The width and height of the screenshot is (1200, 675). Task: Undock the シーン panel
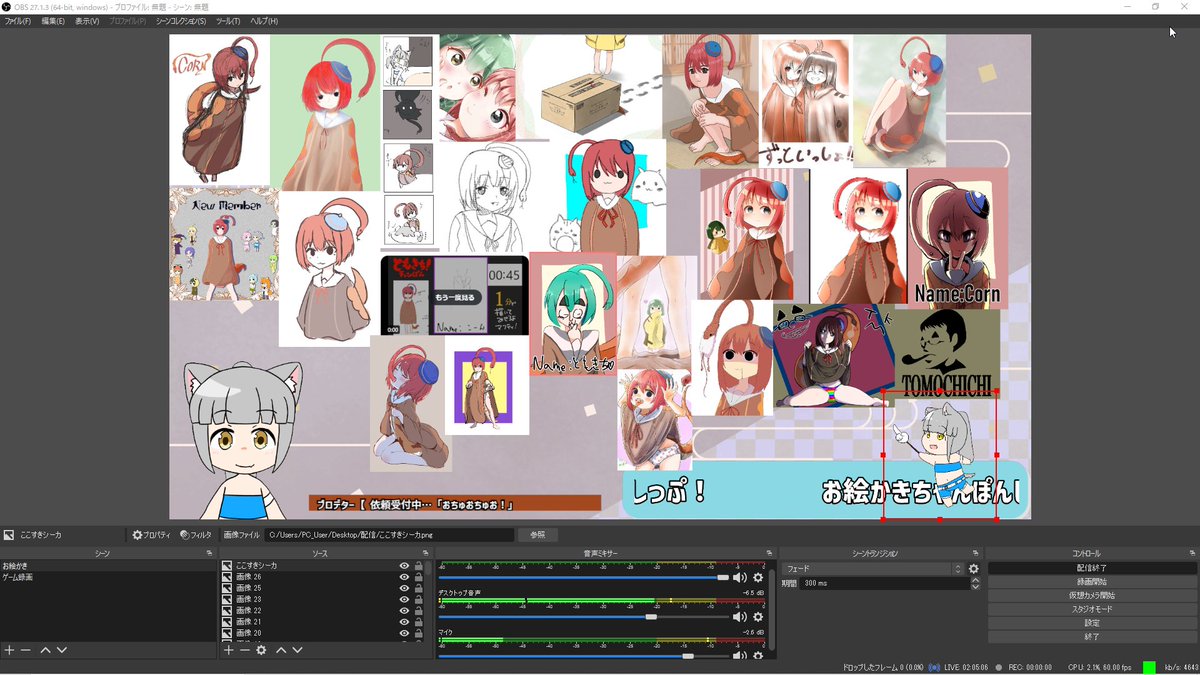(x=210, y=553)
